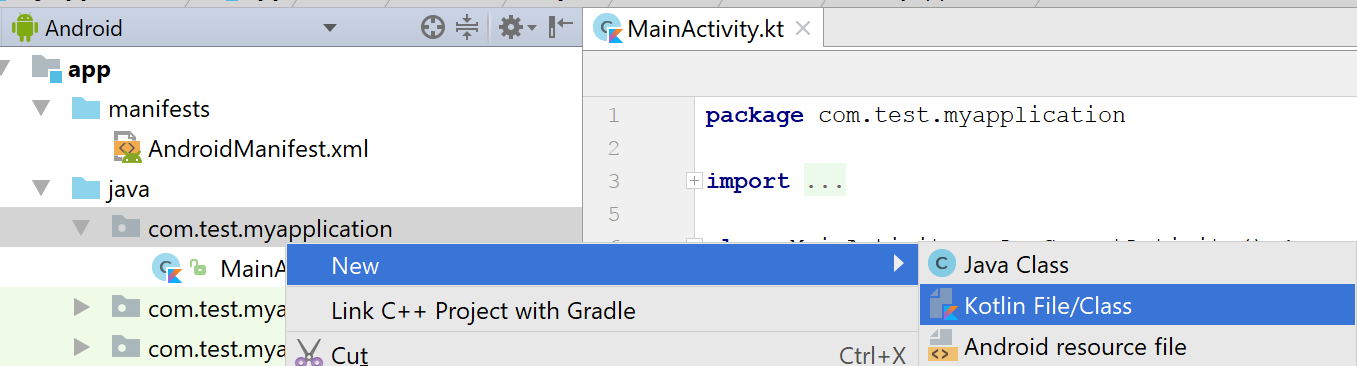Image resolution: width=1357 pixels, height=366 pixels.
Task: Select AndroidManifest.xml in the project tree
Action: click(258, 150)
